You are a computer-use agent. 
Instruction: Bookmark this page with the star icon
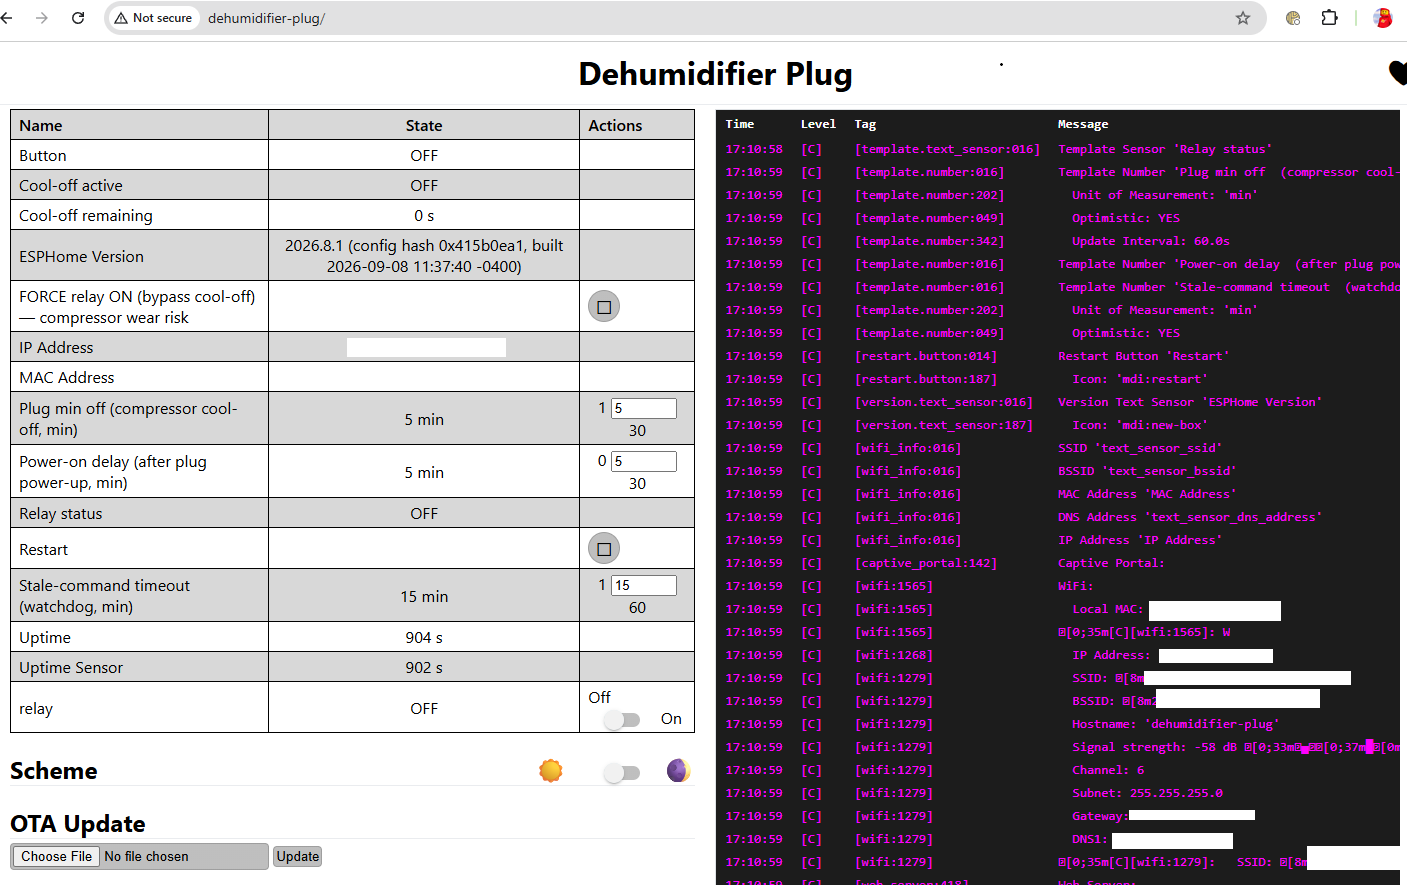pyautogui.click(x=1243, y=18)
